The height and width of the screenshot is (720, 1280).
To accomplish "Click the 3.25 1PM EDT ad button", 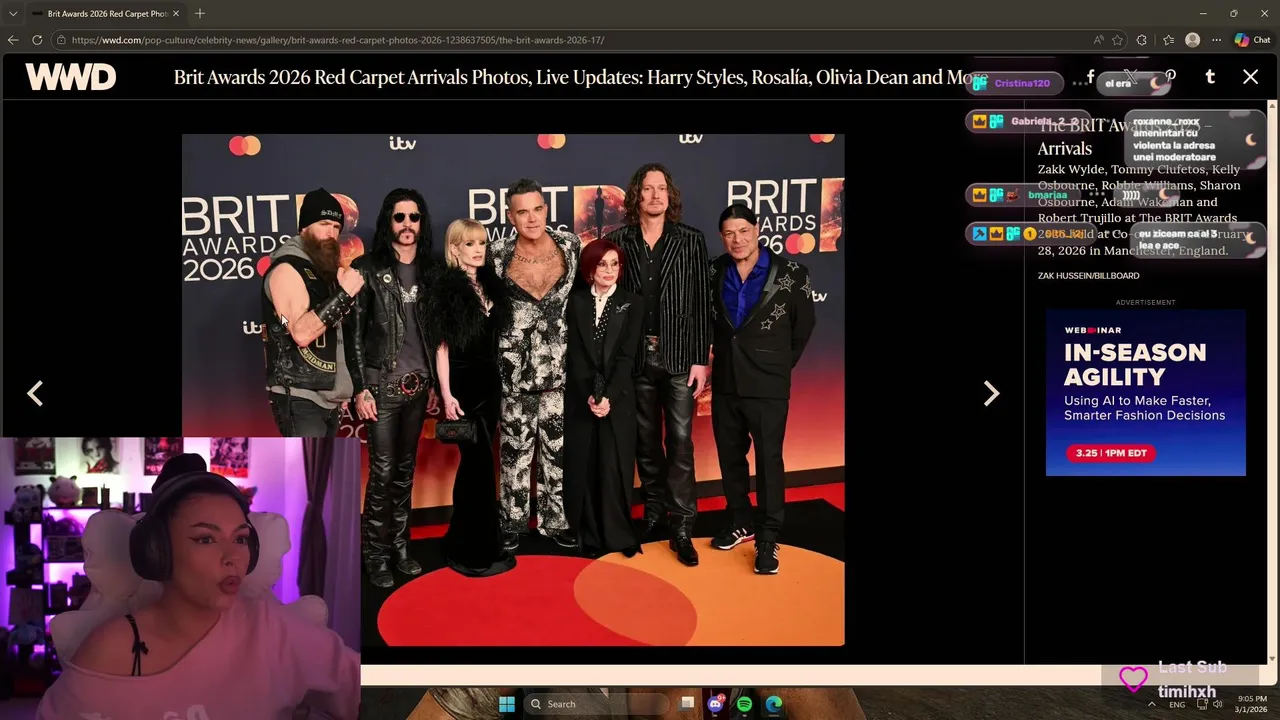I will [1111, 453].
